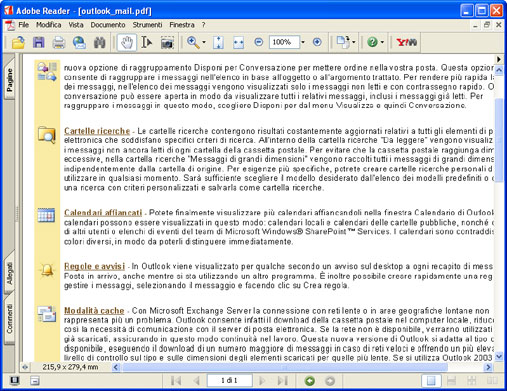Screen dimensions: 507x391
Task: Open the Vista menu
Action: coord(76,25)
